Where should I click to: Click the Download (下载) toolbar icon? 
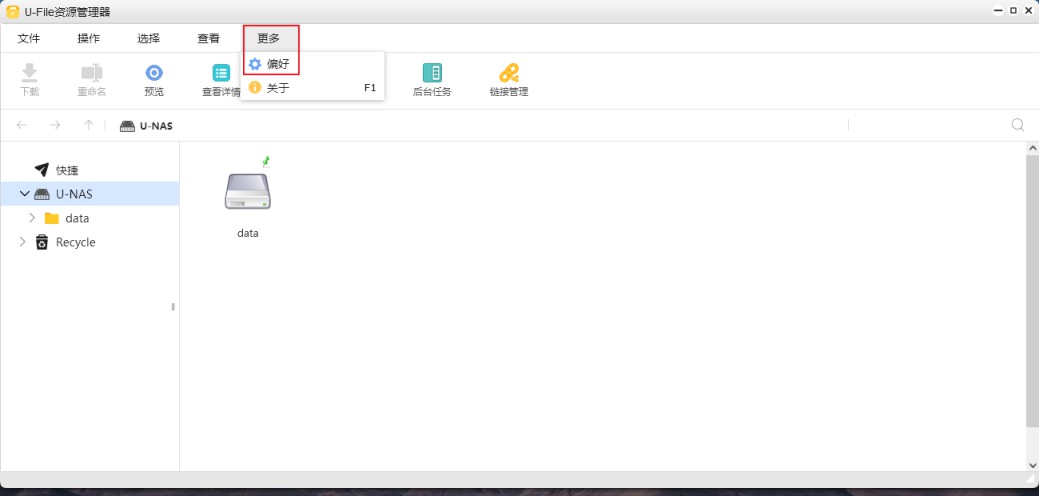29,73
